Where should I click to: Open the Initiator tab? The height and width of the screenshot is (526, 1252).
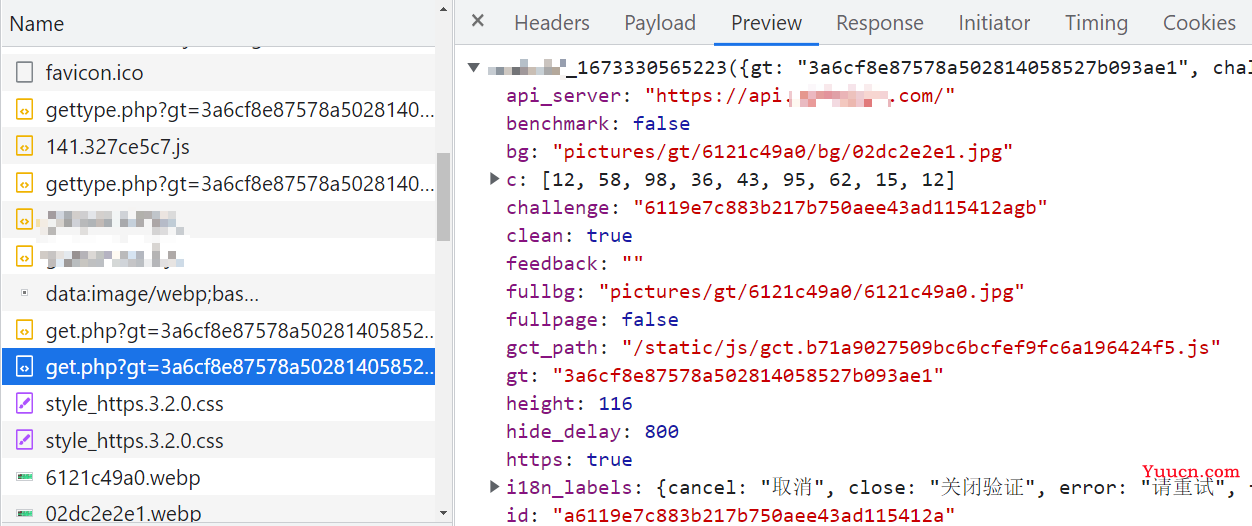click(993, 23)
